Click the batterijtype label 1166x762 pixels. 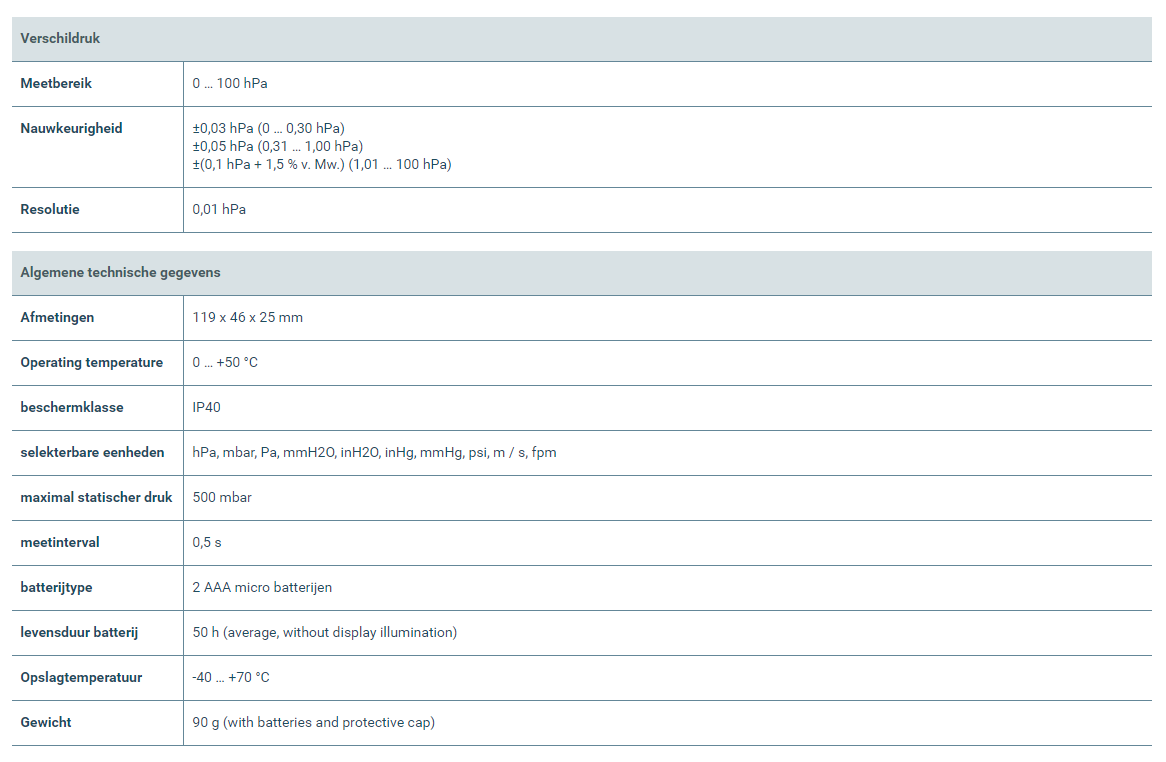57,587
